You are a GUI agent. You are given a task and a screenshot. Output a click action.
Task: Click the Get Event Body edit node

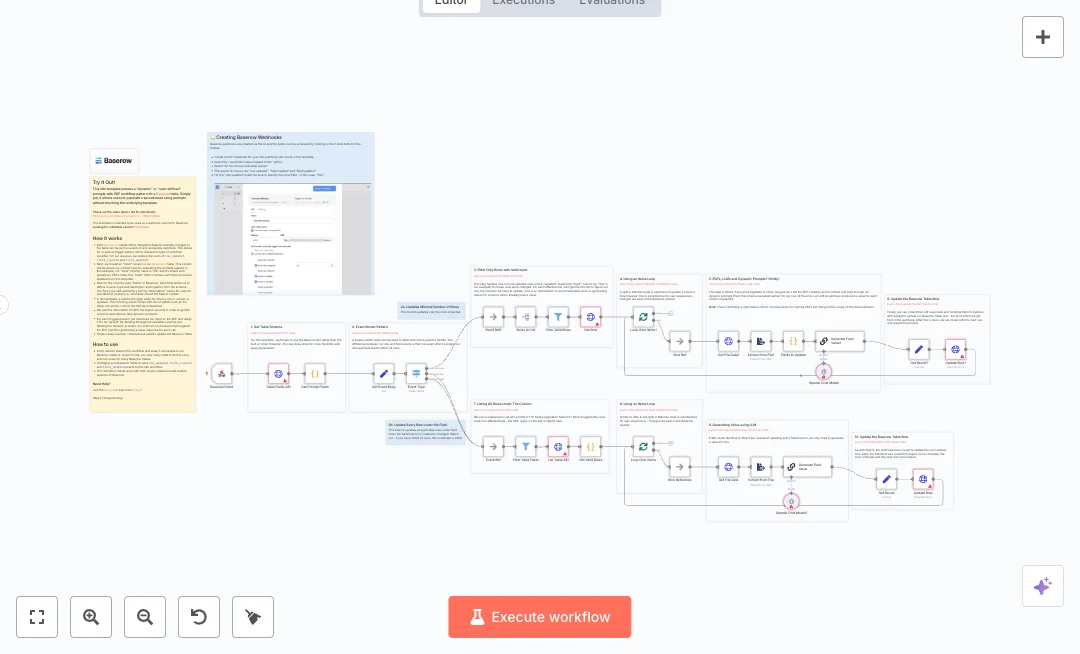pyautogui.click(x=384, y=372)
